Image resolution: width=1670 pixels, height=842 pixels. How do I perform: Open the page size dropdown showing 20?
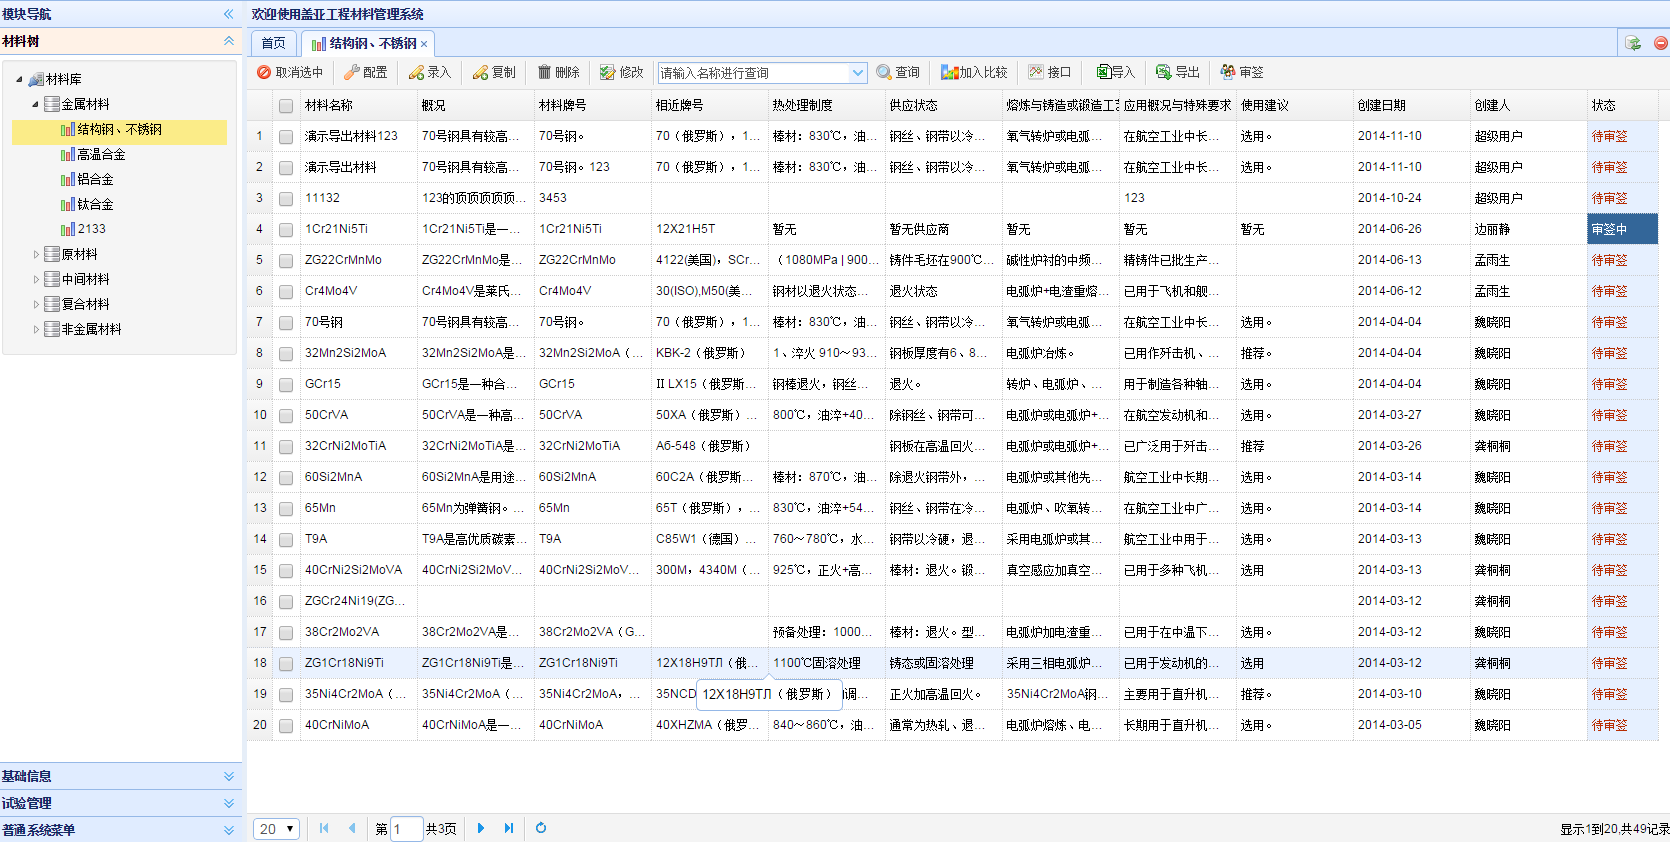(276, 829)
